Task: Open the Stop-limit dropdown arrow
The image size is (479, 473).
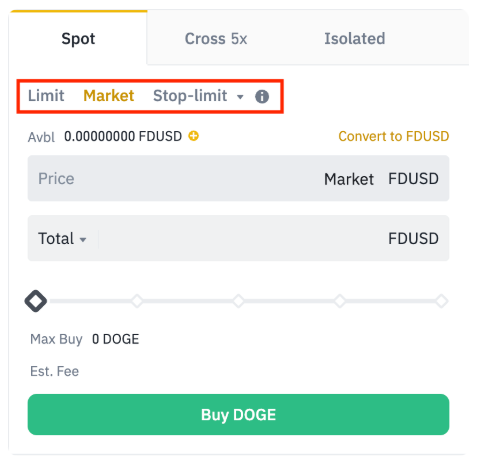Action: click(x=240, y=97)
